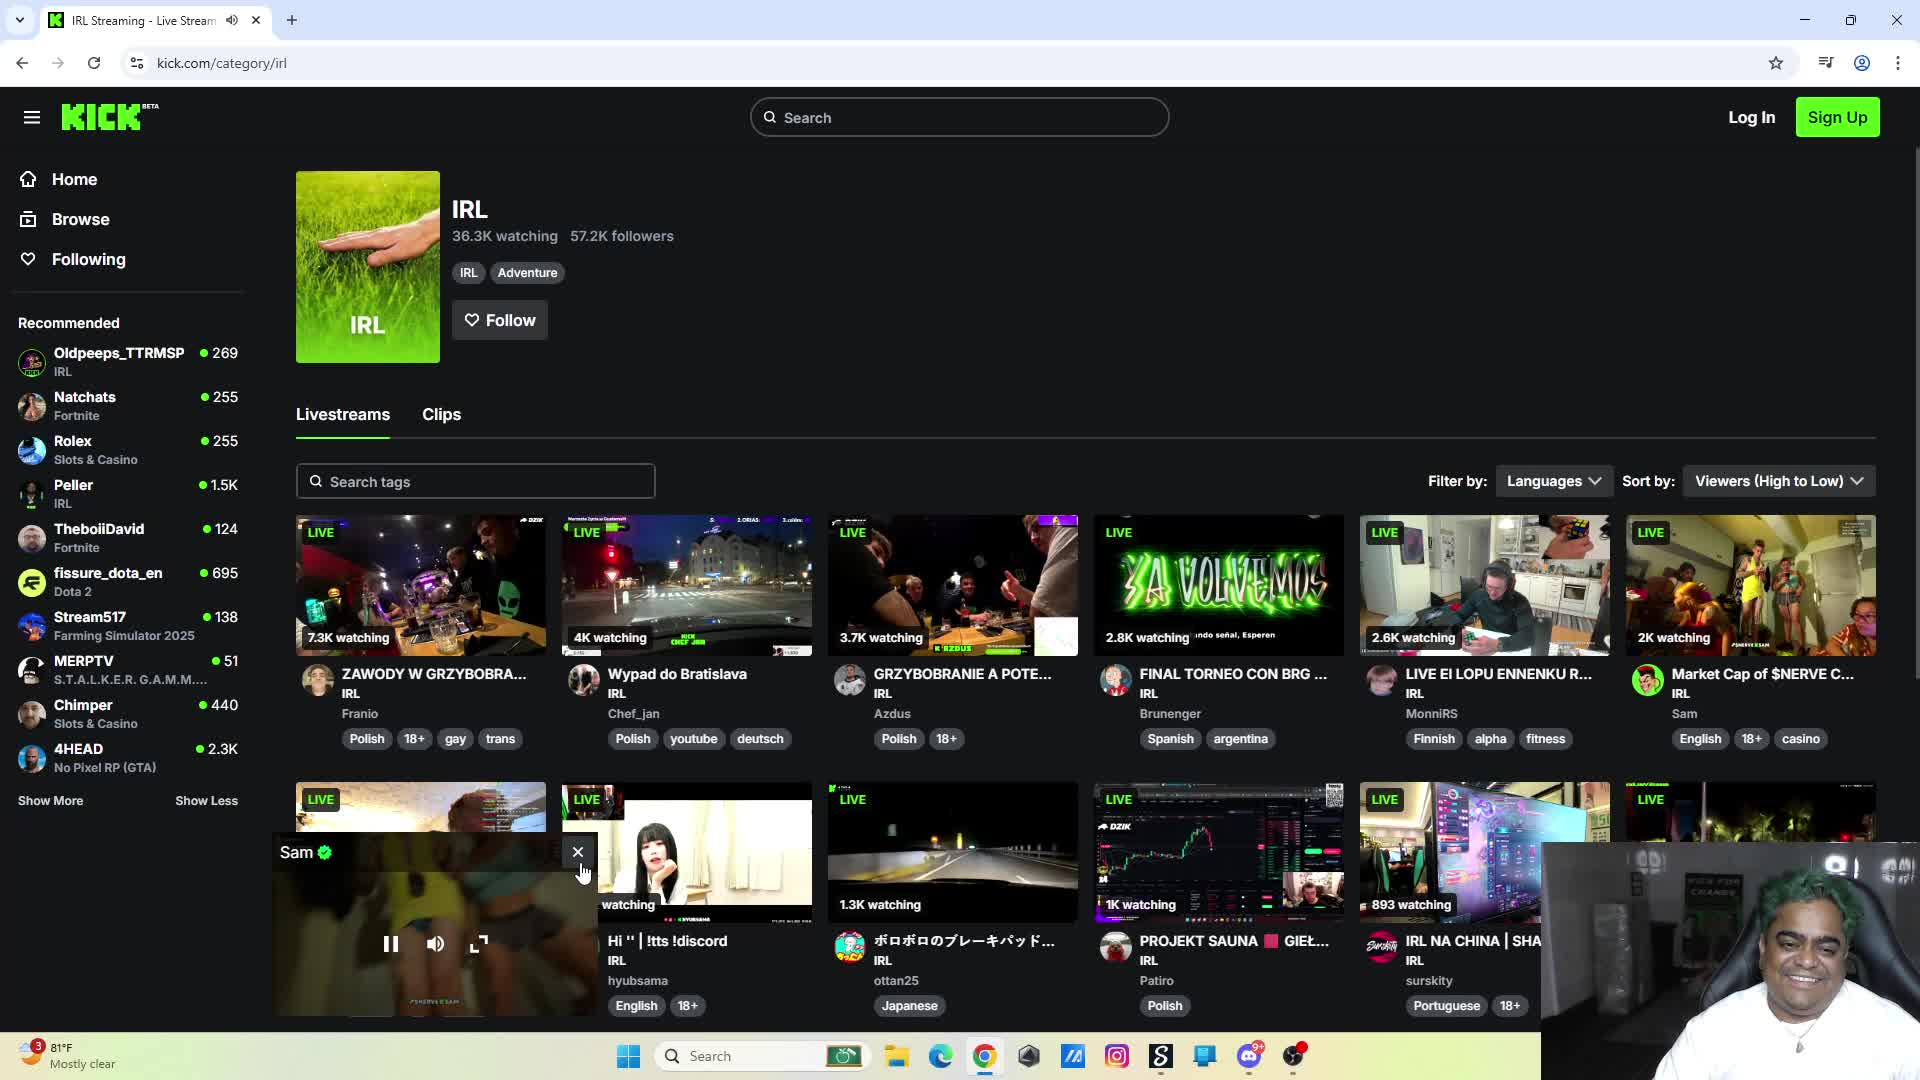Screen dimensions: 1920x1080
Task: Open the Hi !tts !discord stream title
Action: coord(667,941)
